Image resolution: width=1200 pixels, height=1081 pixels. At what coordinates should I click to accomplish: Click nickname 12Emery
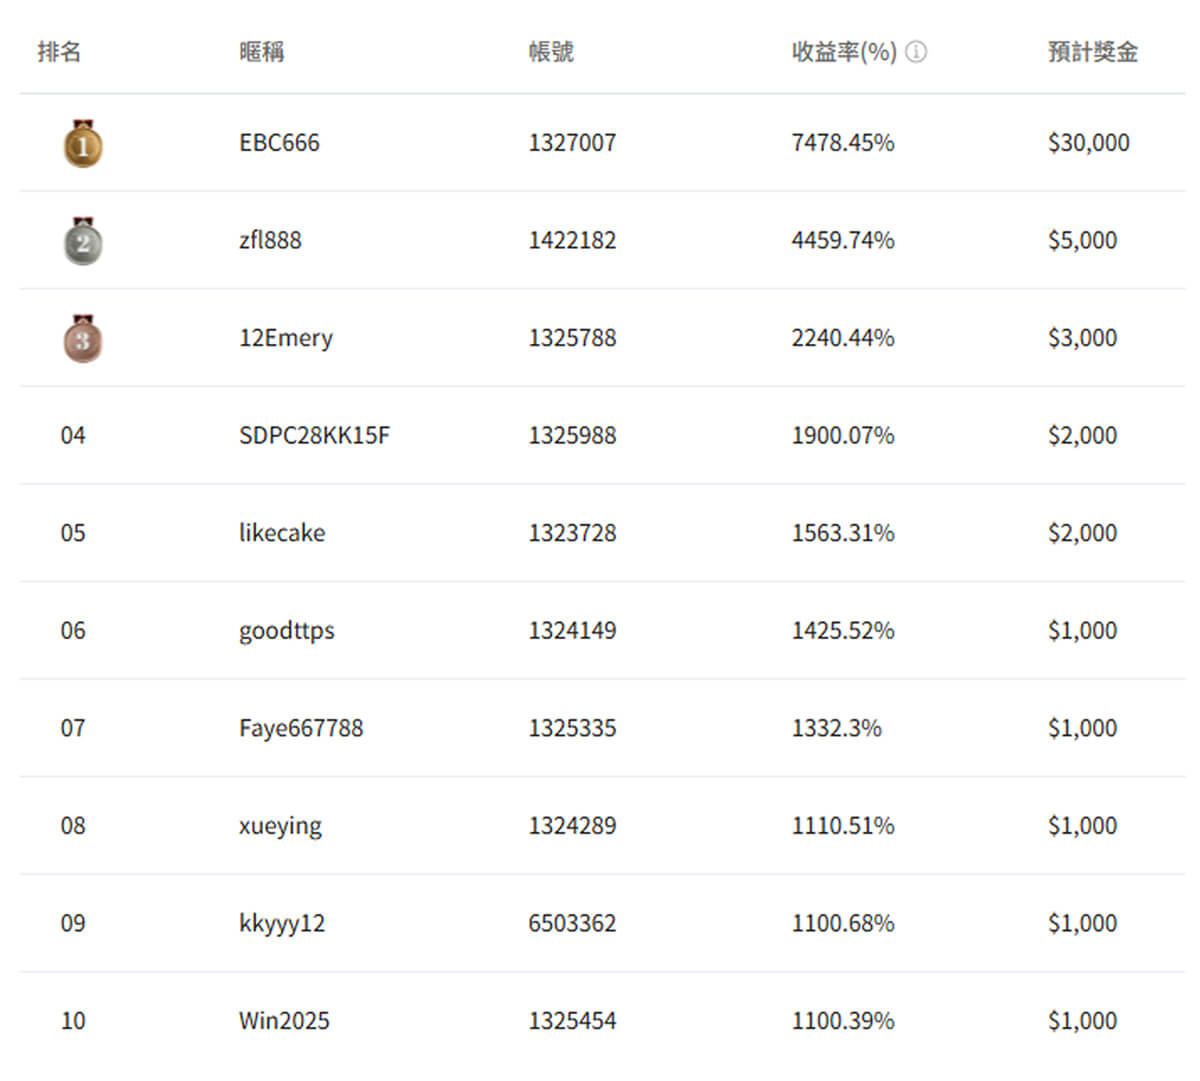[x=285, y=338]
